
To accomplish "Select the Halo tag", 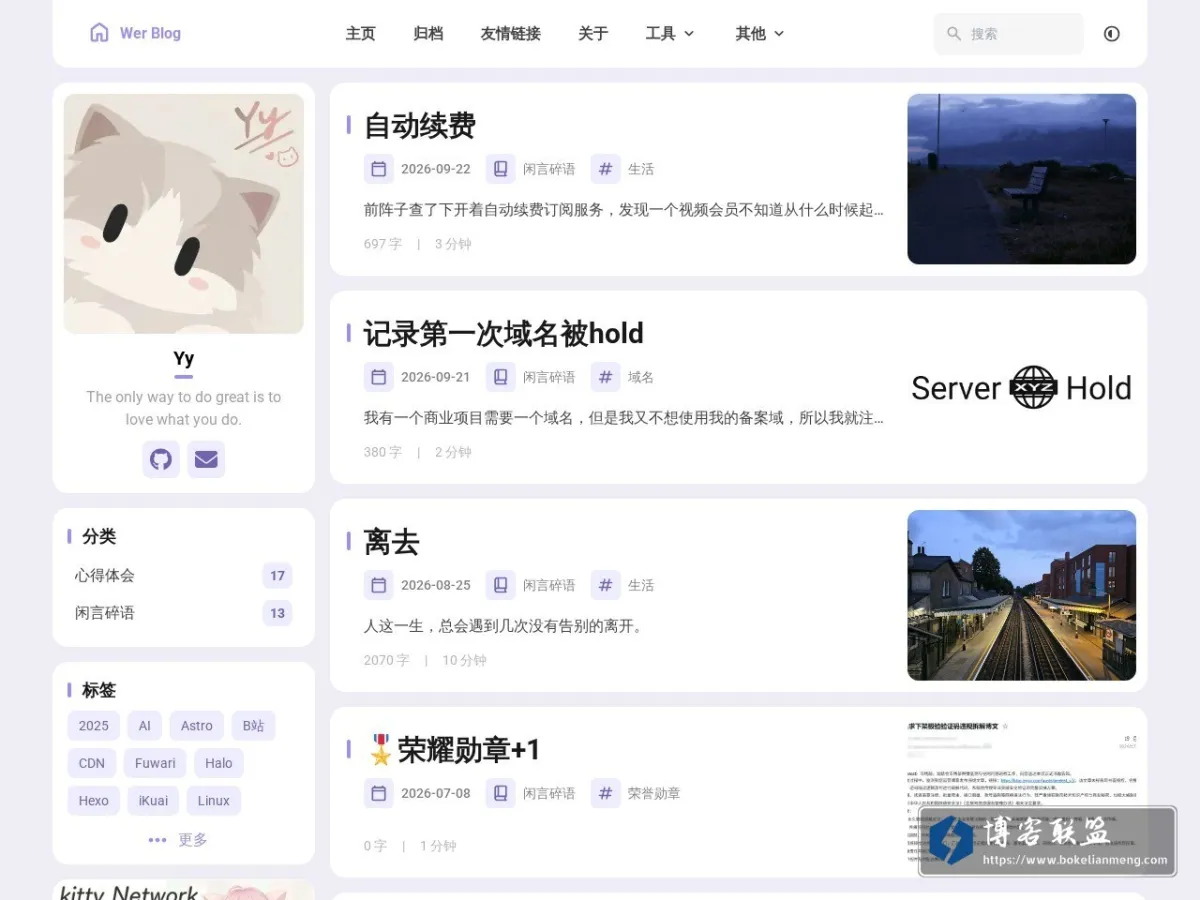I will [x=219, y=763].
